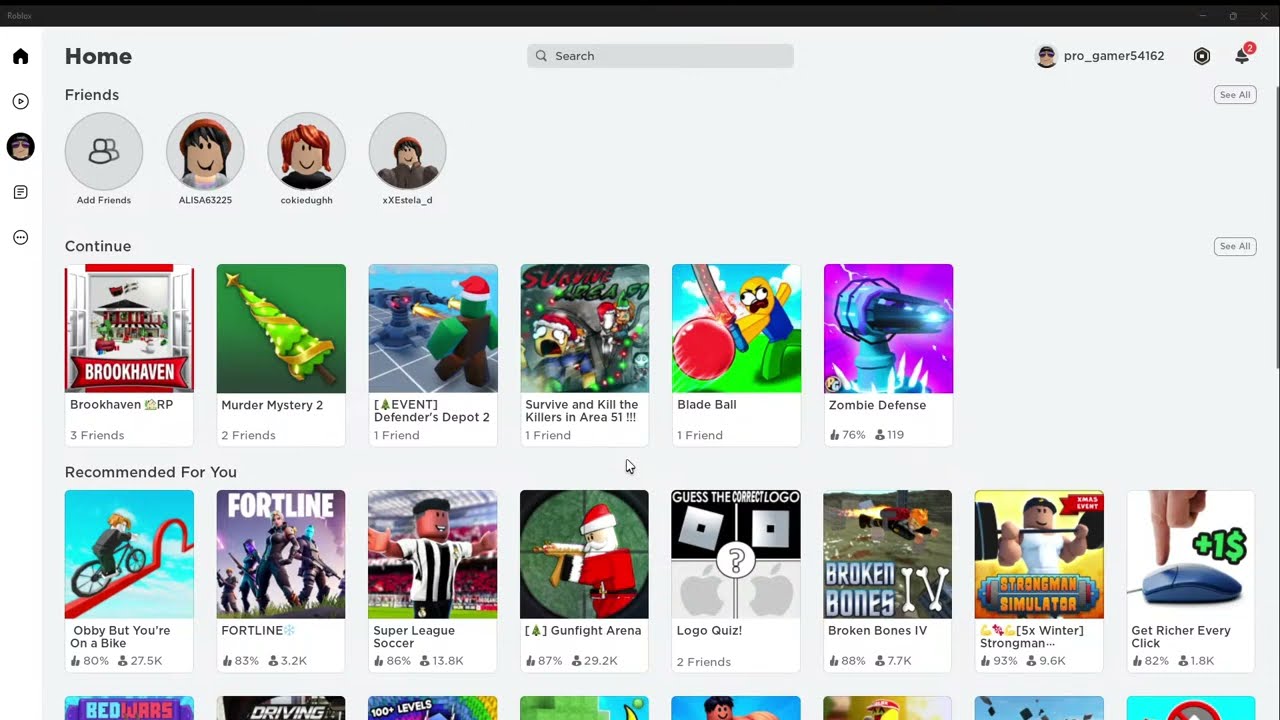Open the Murder Mystery 2 thumbnail
This screenshot has width=1280, height=720.
pyautogui.click(x=281, y=328)
